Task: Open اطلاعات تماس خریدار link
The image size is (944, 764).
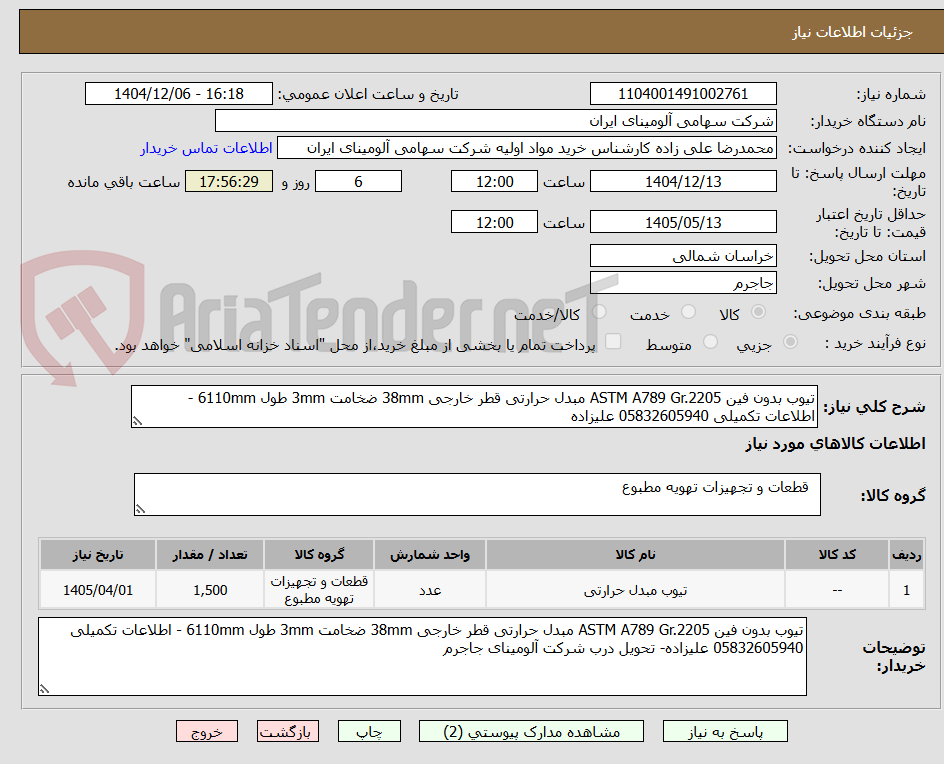Action: (206, 148)
